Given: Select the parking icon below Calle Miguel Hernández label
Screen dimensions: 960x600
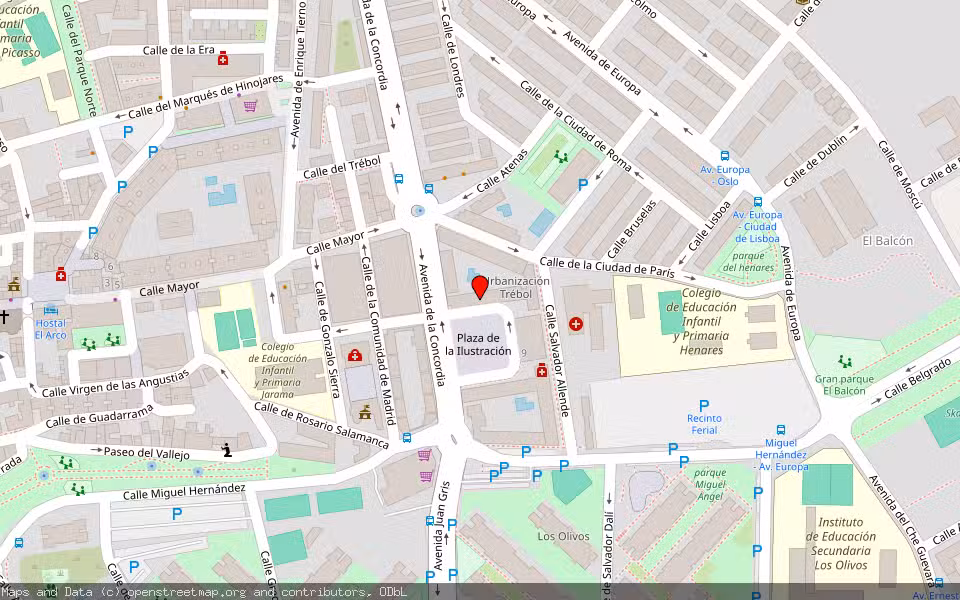Looking at the screenshot, I should (x=177, y=514).
